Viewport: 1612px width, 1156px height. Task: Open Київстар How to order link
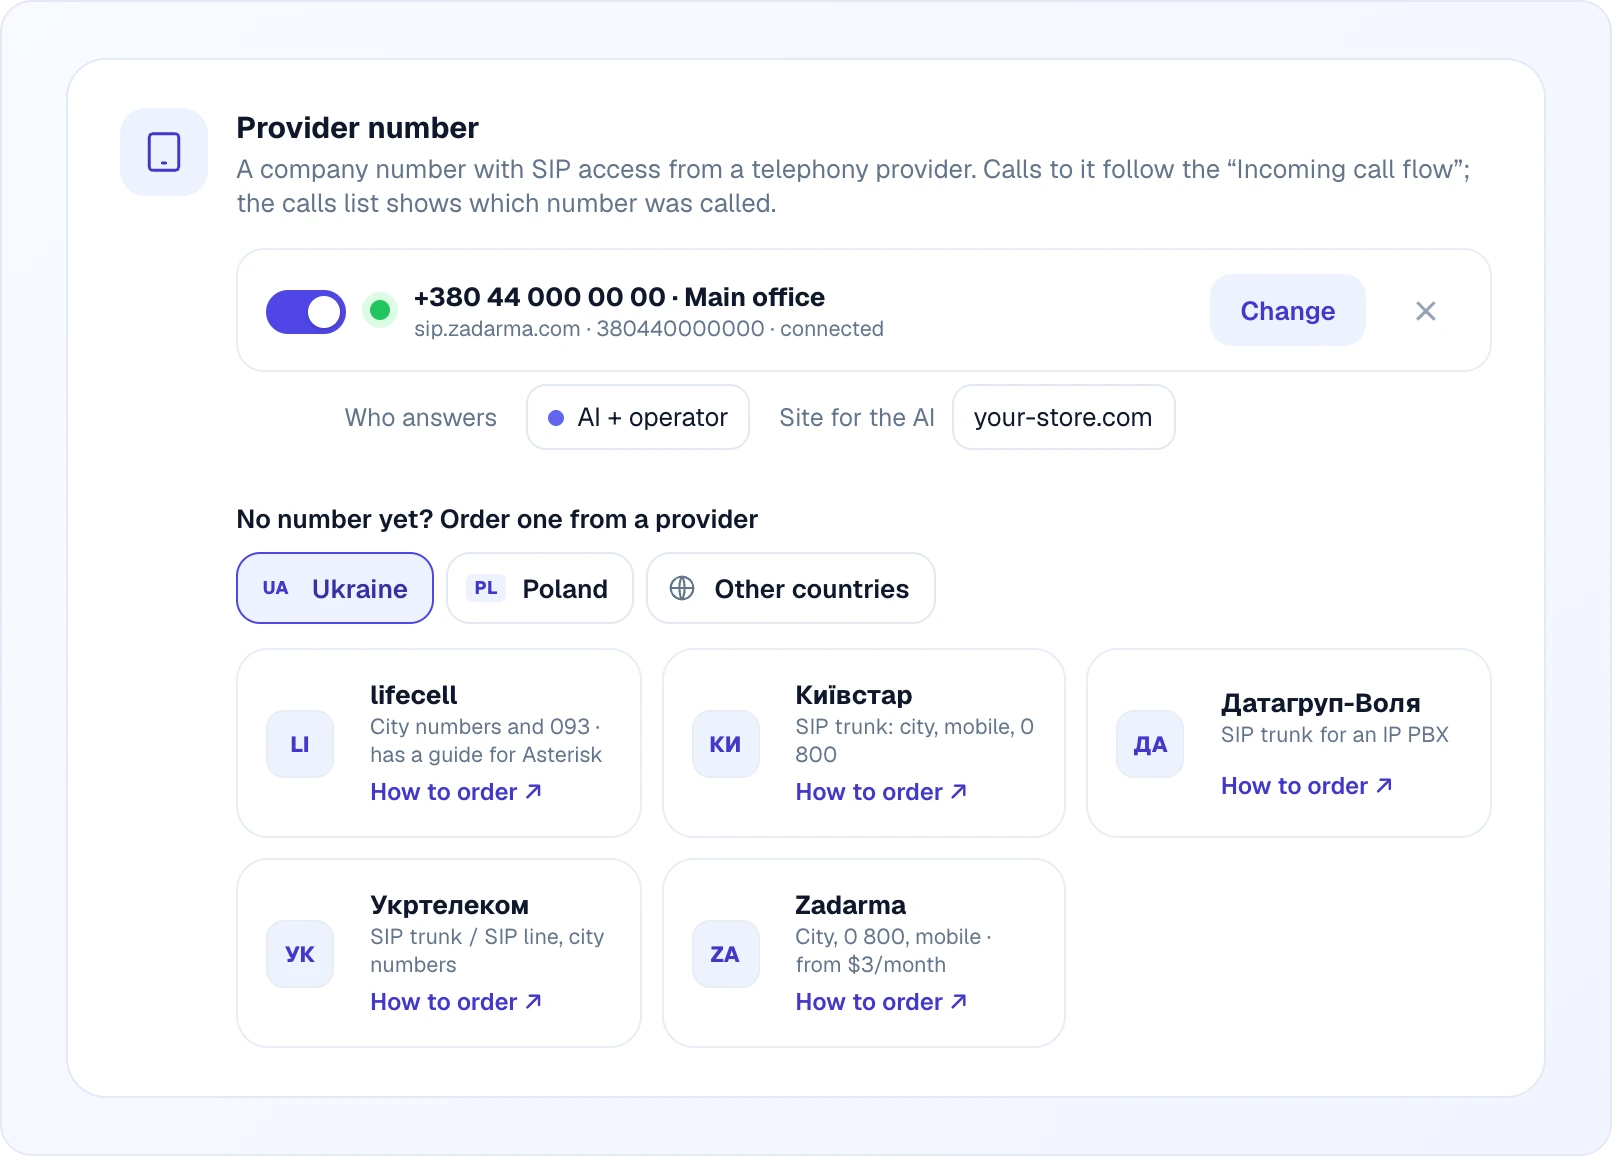pyautogui.click(x=881, y=792)
